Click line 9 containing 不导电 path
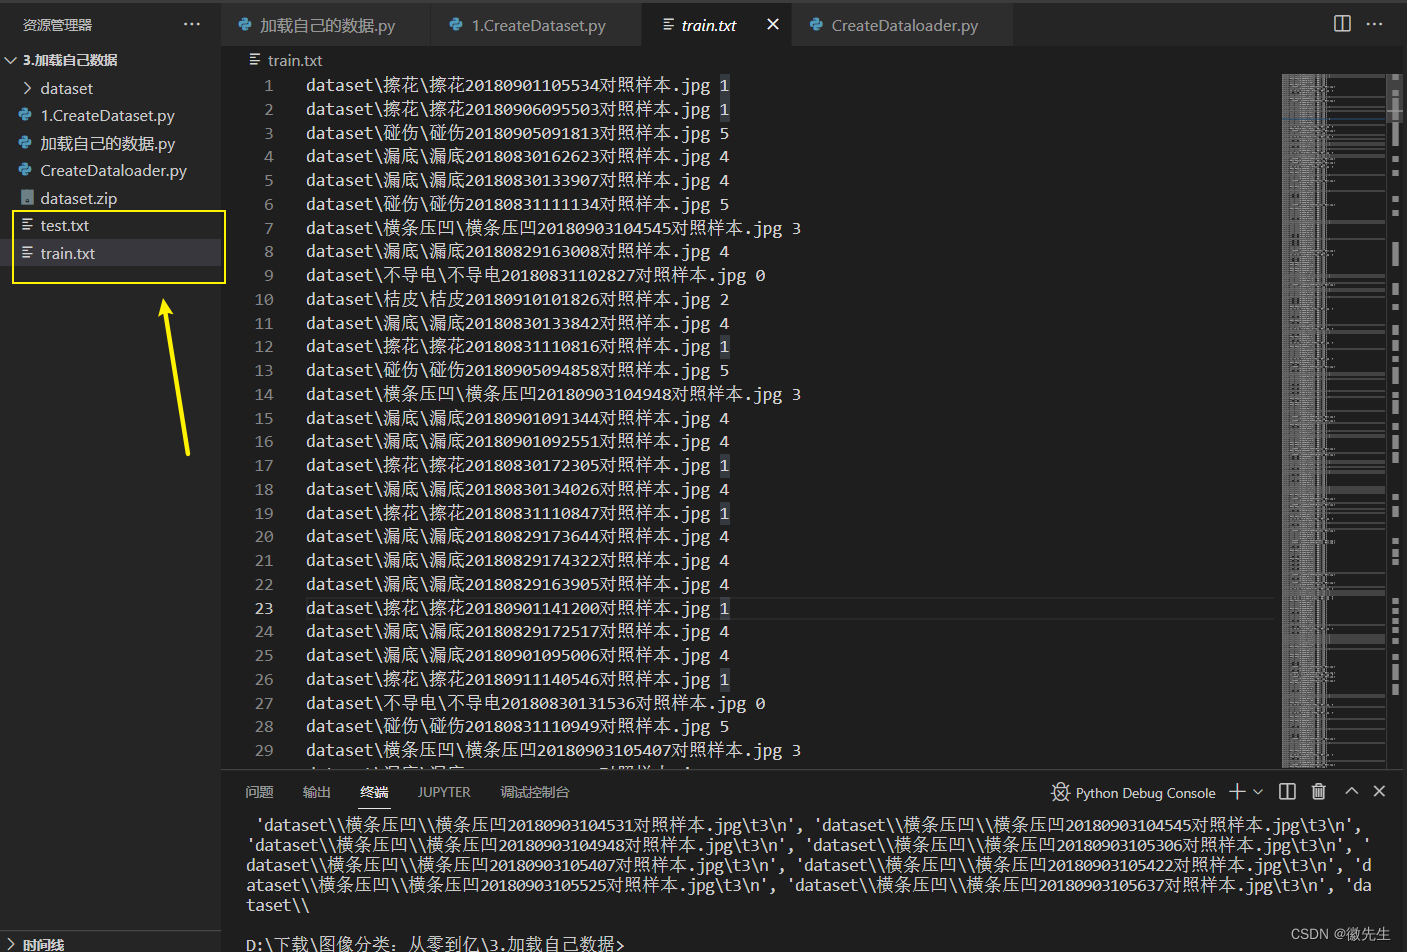The height and width of the screenshot is (952, 1407). pos(535,275)
